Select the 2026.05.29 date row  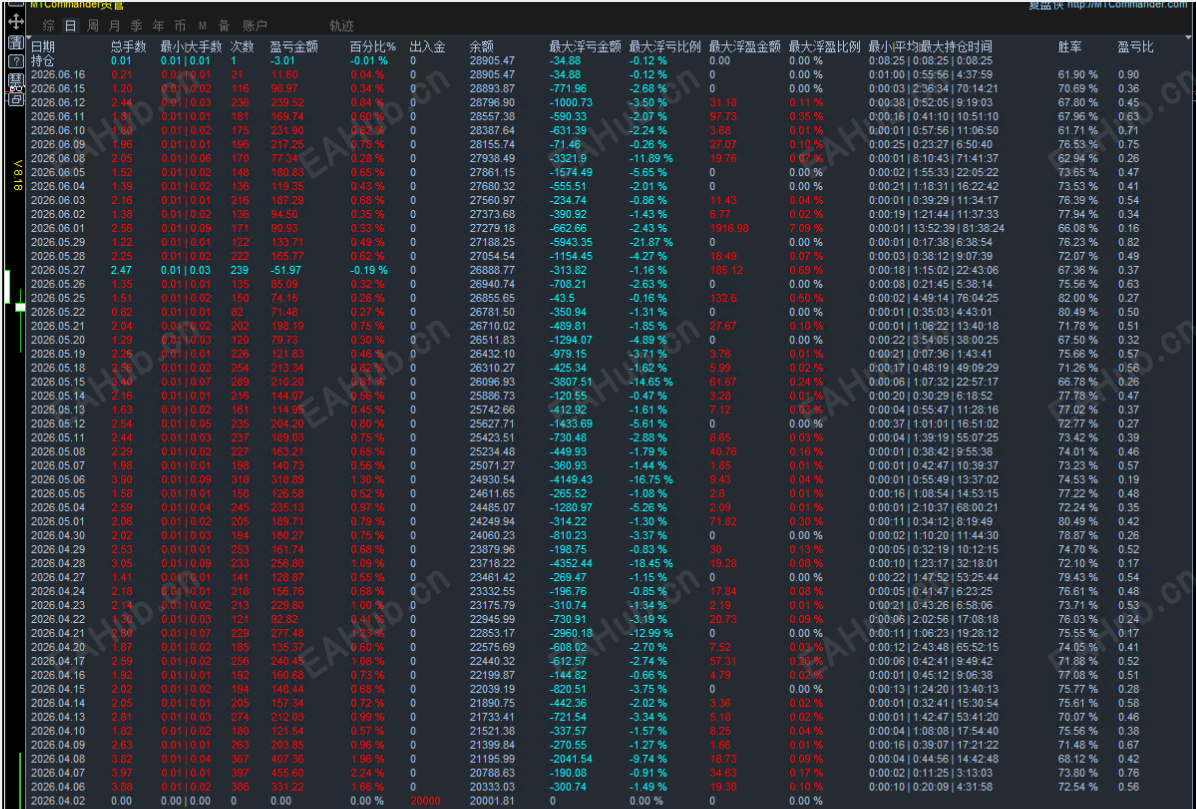point(58,242)
